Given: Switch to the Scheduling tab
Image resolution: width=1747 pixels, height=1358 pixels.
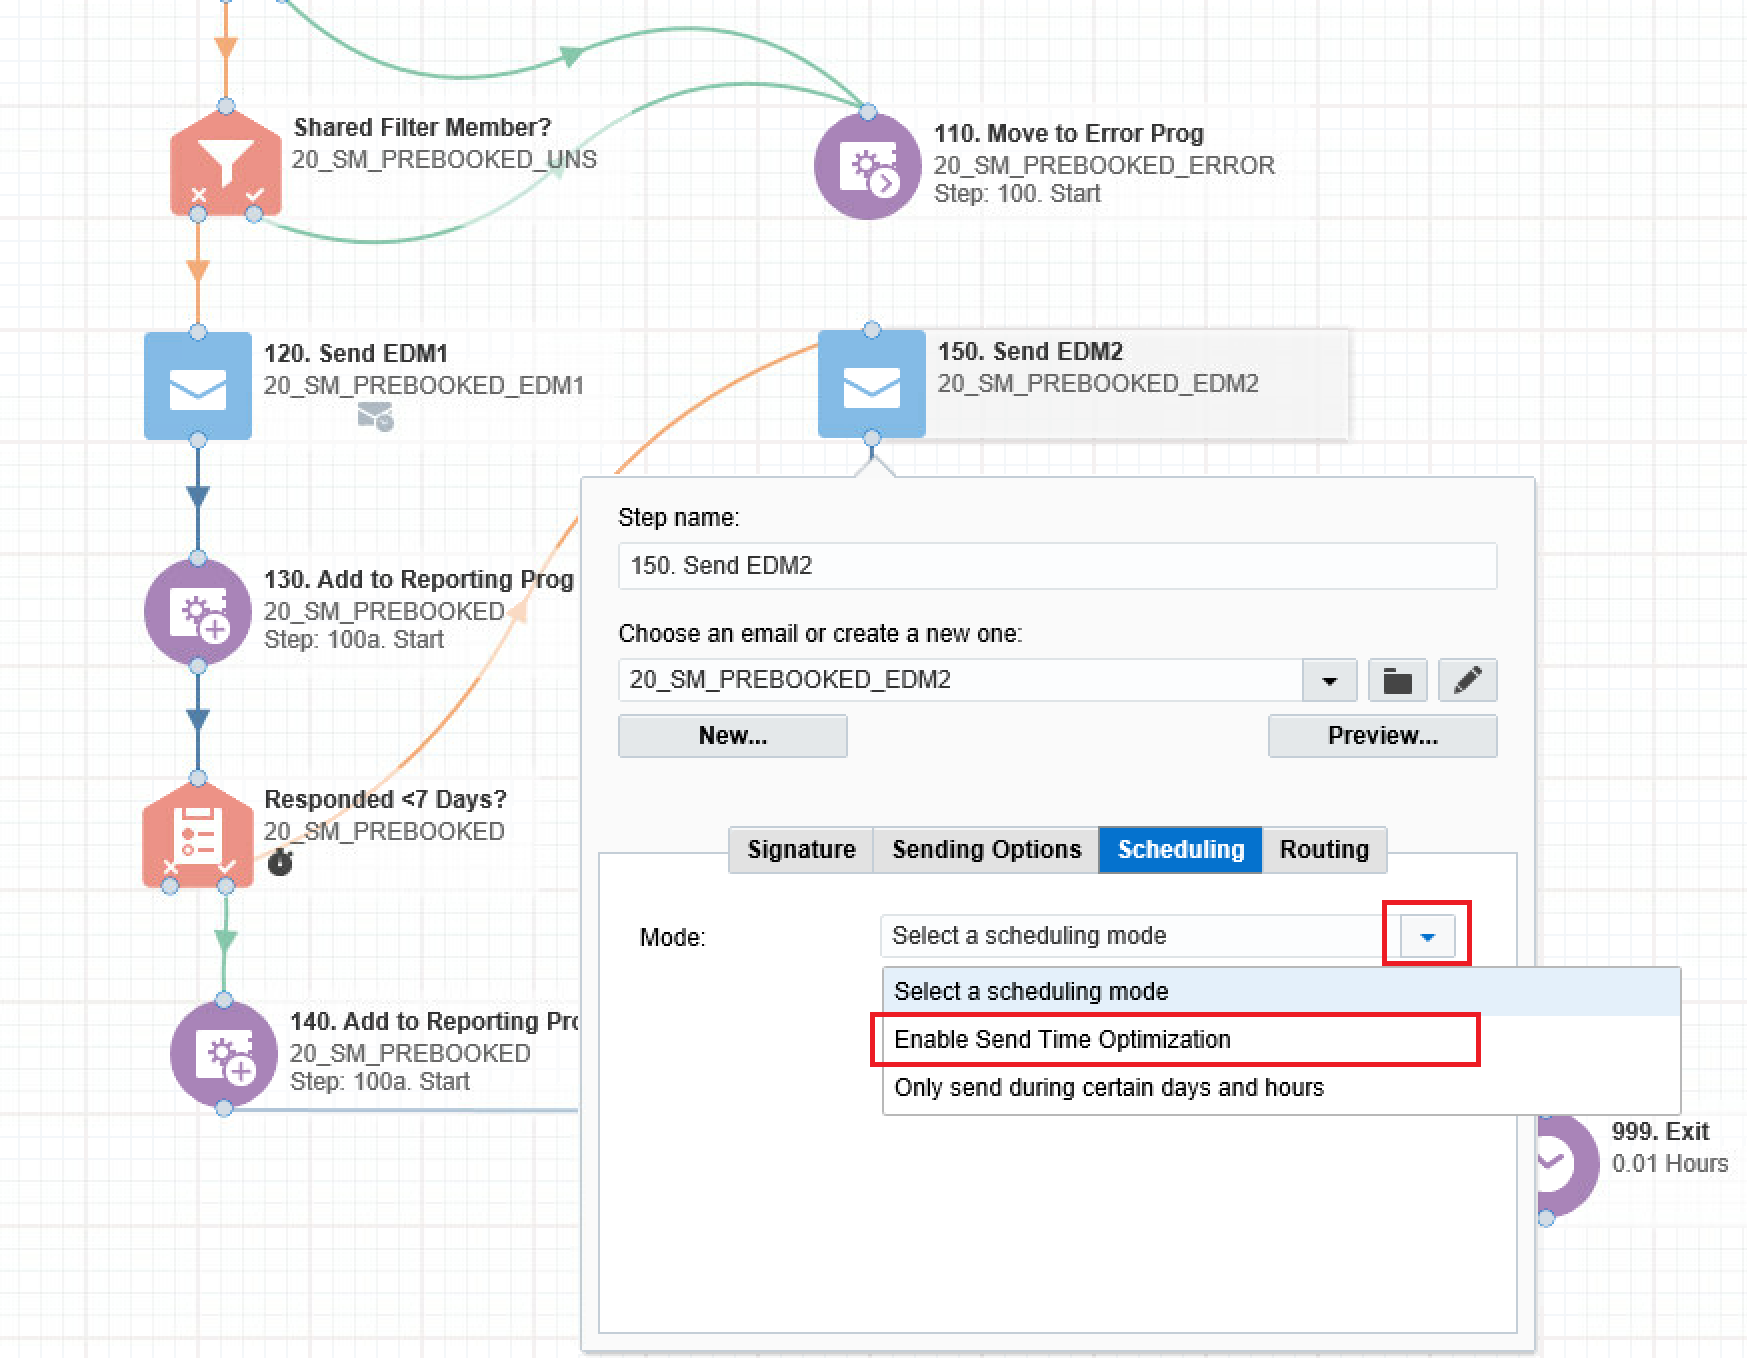Looking at the screenshot, I should (1180, 850).
